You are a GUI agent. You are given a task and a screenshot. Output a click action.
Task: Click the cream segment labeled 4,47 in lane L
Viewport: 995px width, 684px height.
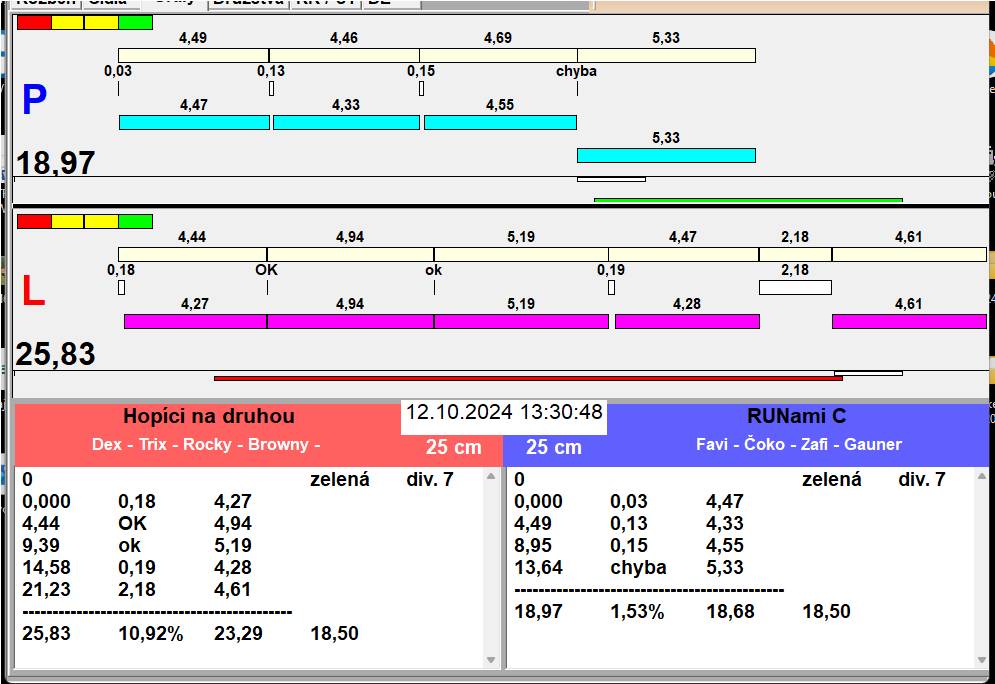coord(683,254)
